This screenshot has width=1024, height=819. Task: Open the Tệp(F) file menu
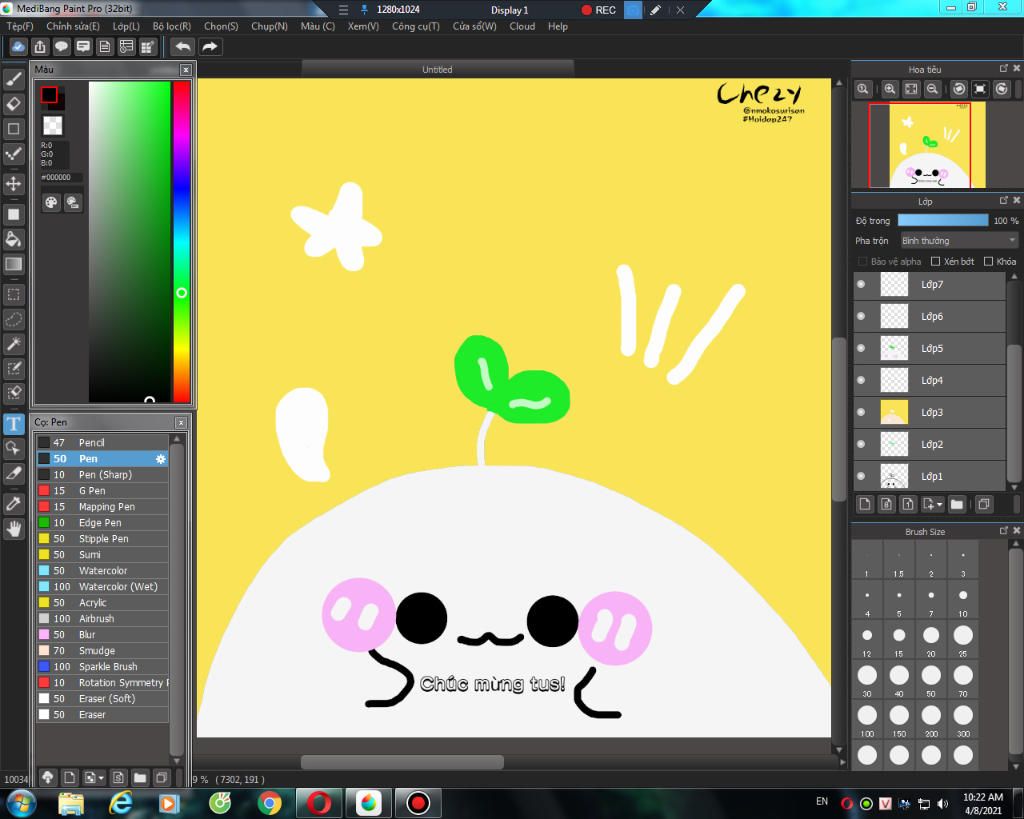coord(20,26)
